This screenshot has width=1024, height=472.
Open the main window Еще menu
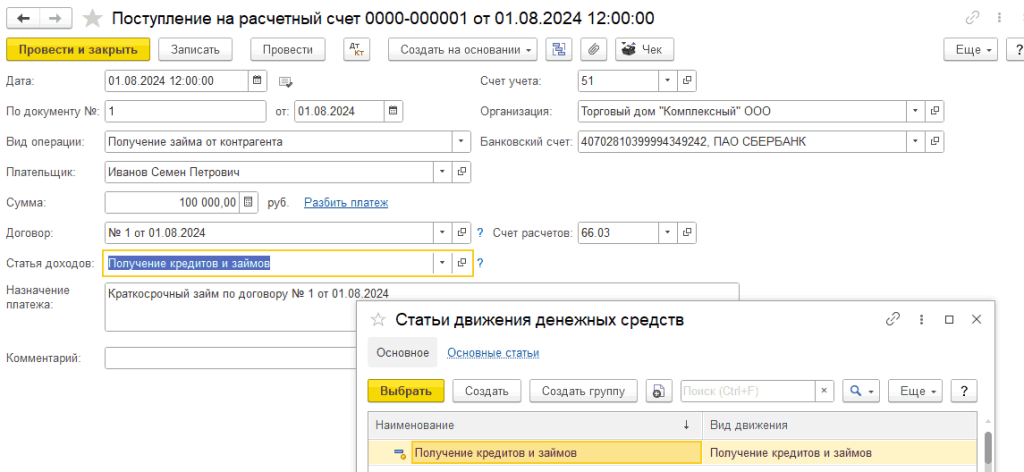(971, 49)
